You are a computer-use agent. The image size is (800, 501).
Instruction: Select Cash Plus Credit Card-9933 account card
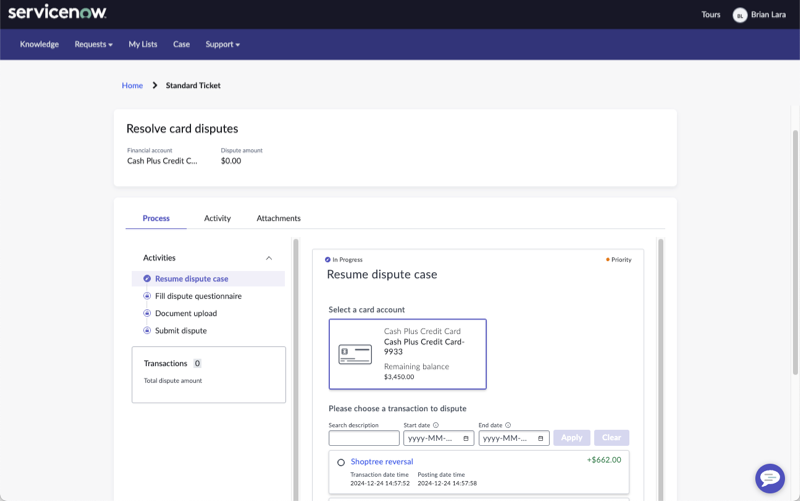[x=408, y=354]
